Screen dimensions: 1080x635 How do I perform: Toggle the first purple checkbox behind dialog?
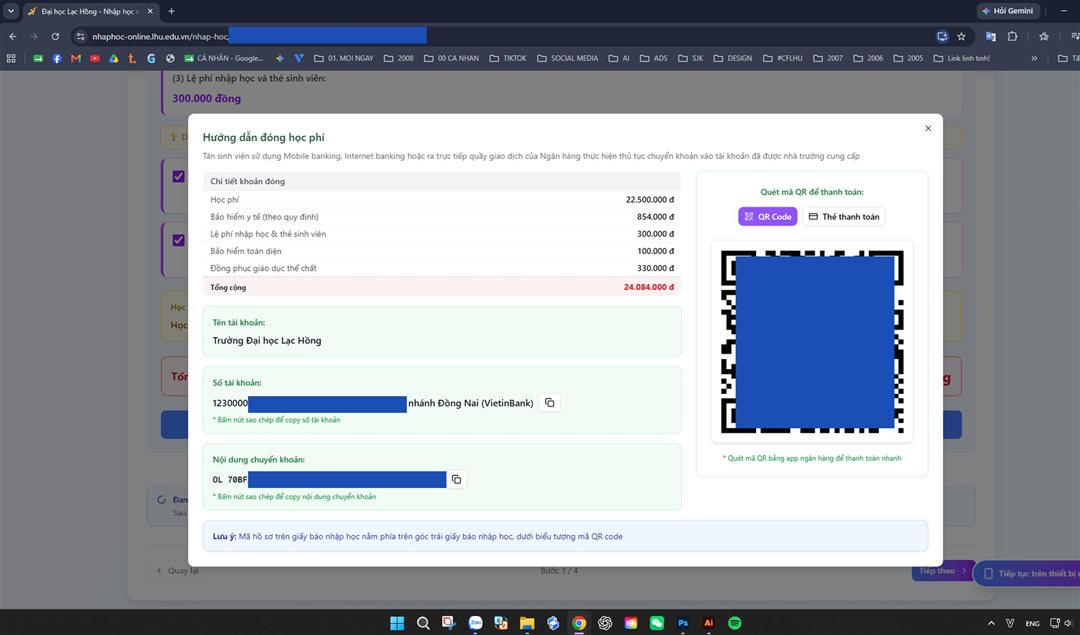tap(178, 176)
